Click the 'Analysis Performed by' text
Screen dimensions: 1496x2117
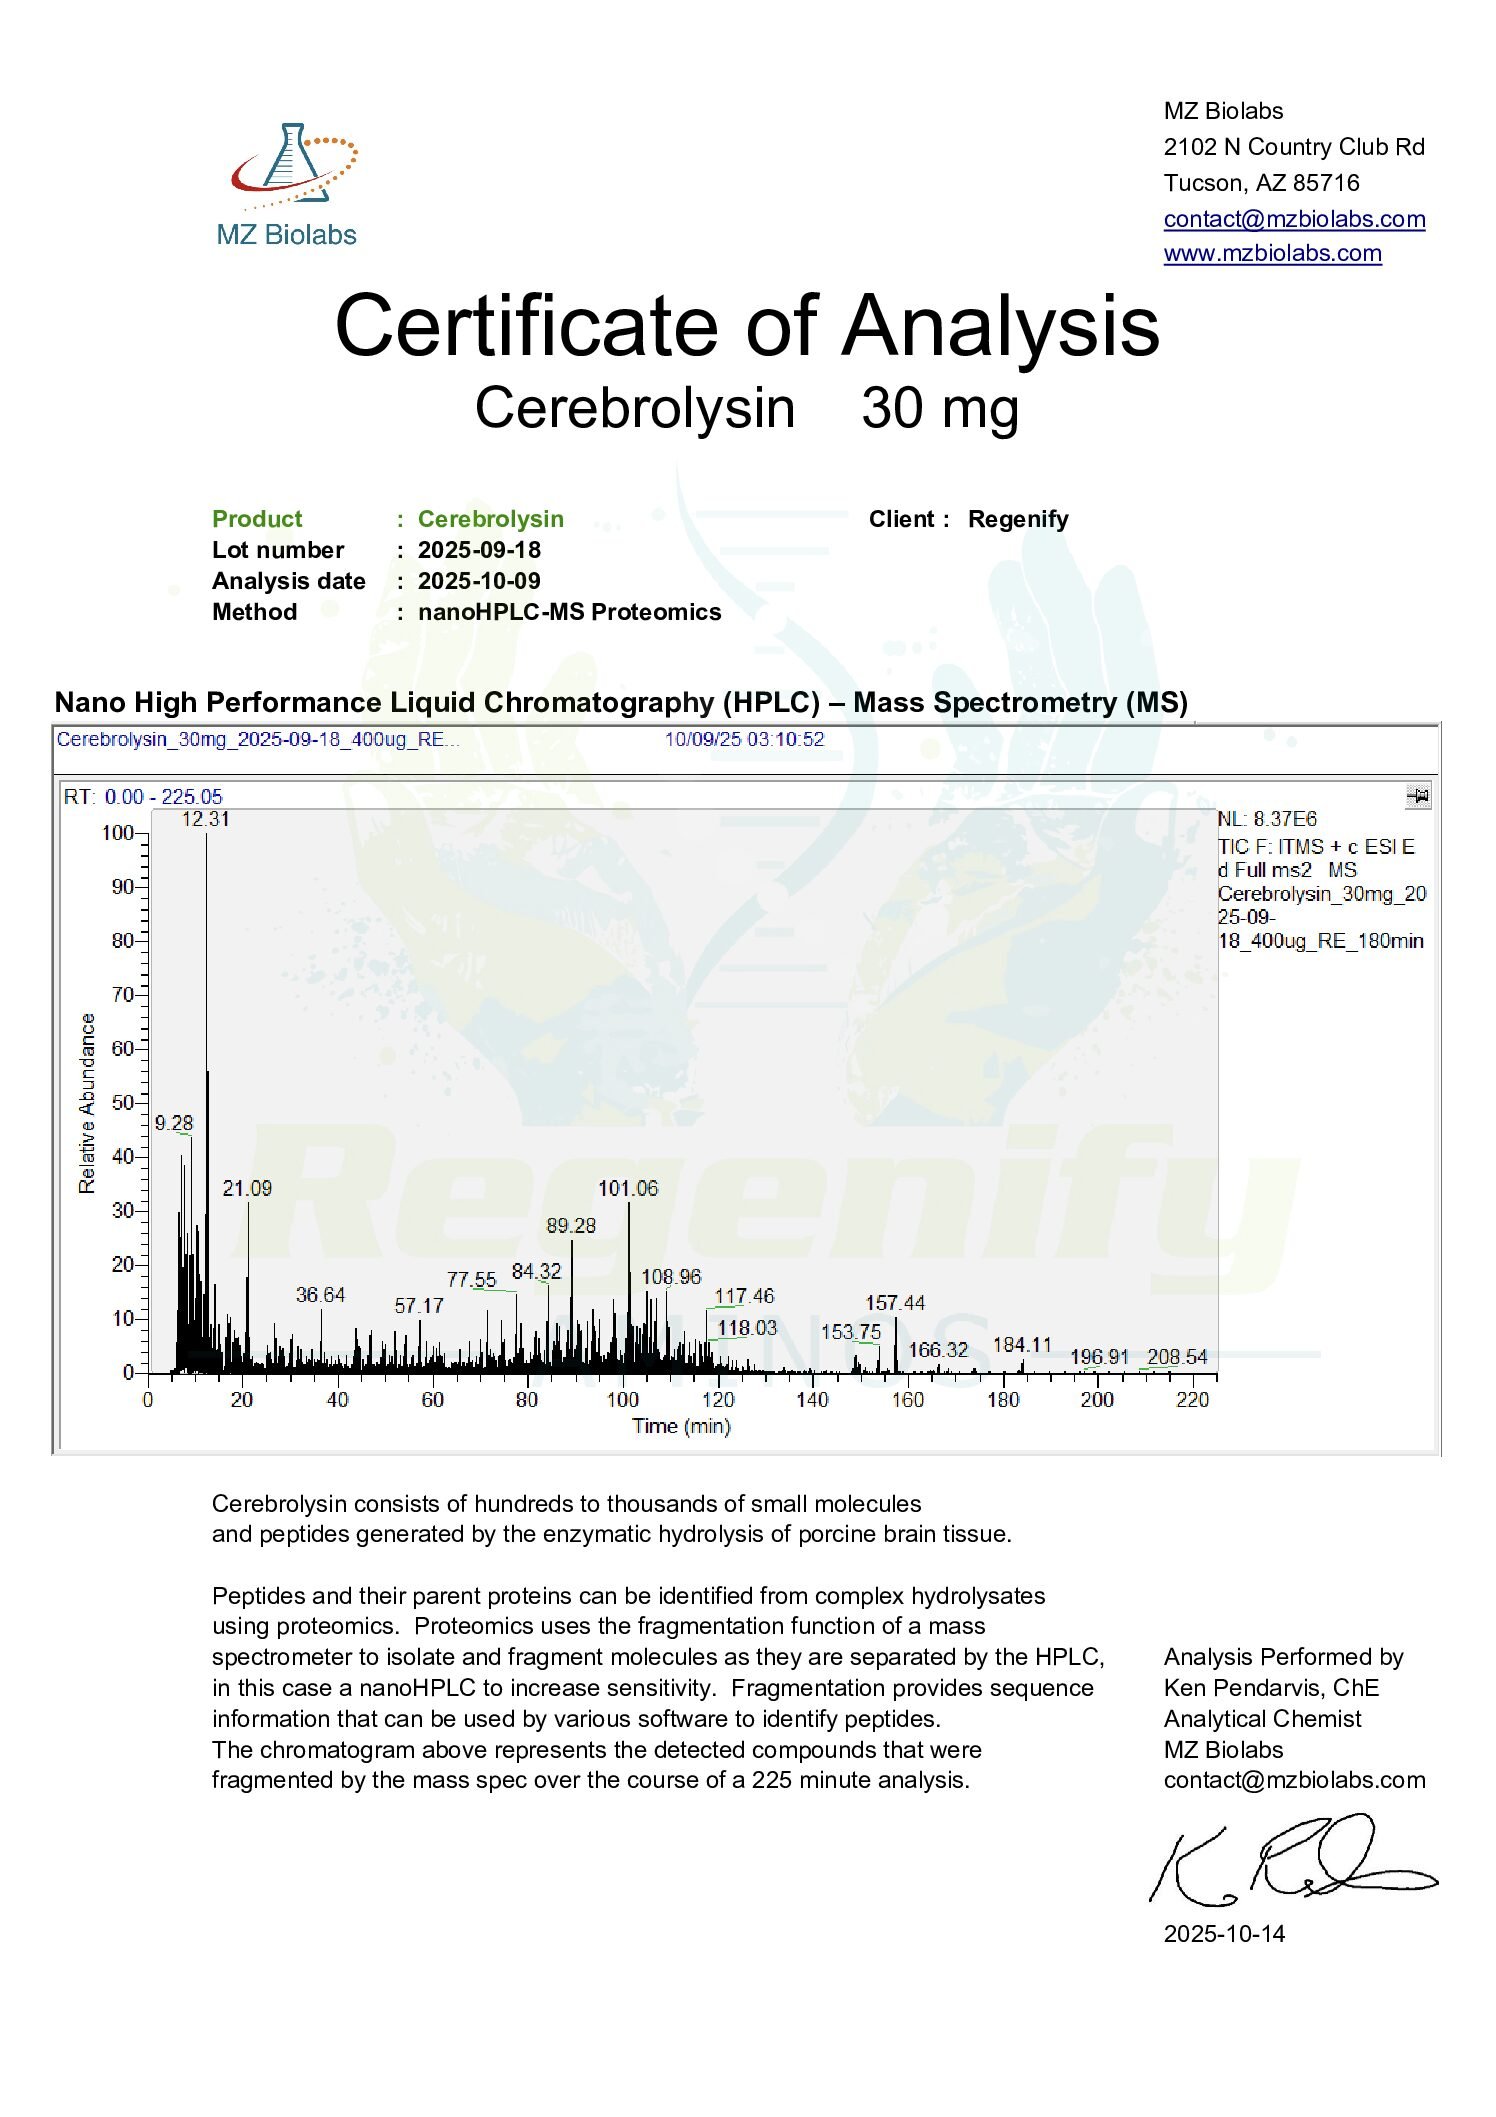pos(1283,1657)
